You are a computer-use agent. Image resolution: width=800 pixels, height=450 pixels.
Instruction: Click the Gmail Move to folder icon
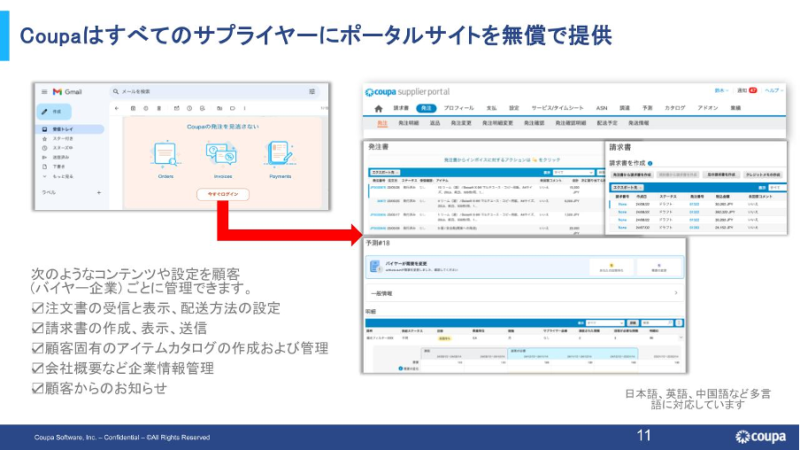219,108
